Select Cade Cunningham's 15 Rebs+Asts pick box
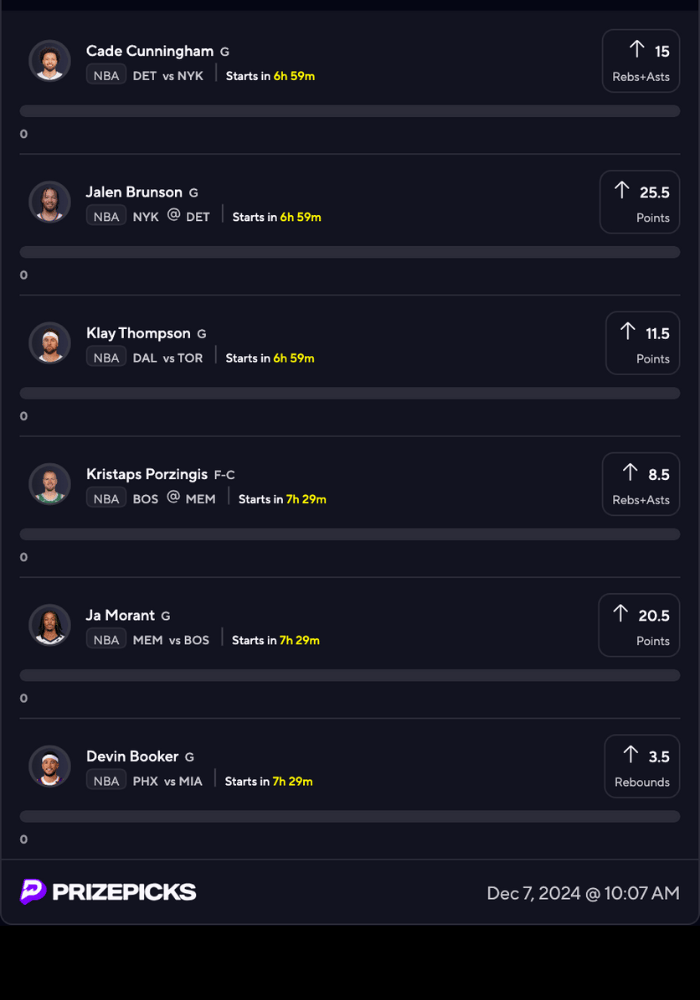The image size is (700, 1000). (641, 61)
